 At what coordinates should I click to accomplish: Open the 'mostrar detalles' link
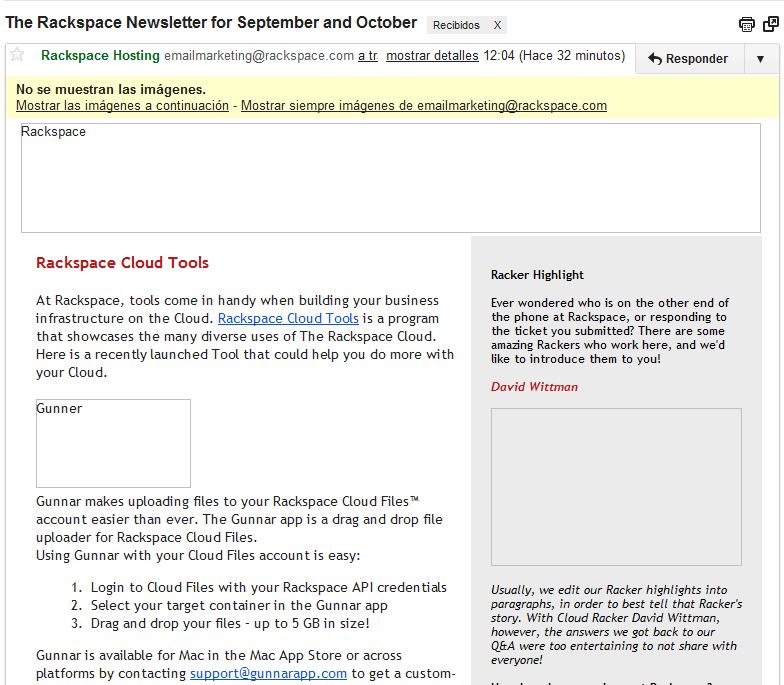(432, 56)
